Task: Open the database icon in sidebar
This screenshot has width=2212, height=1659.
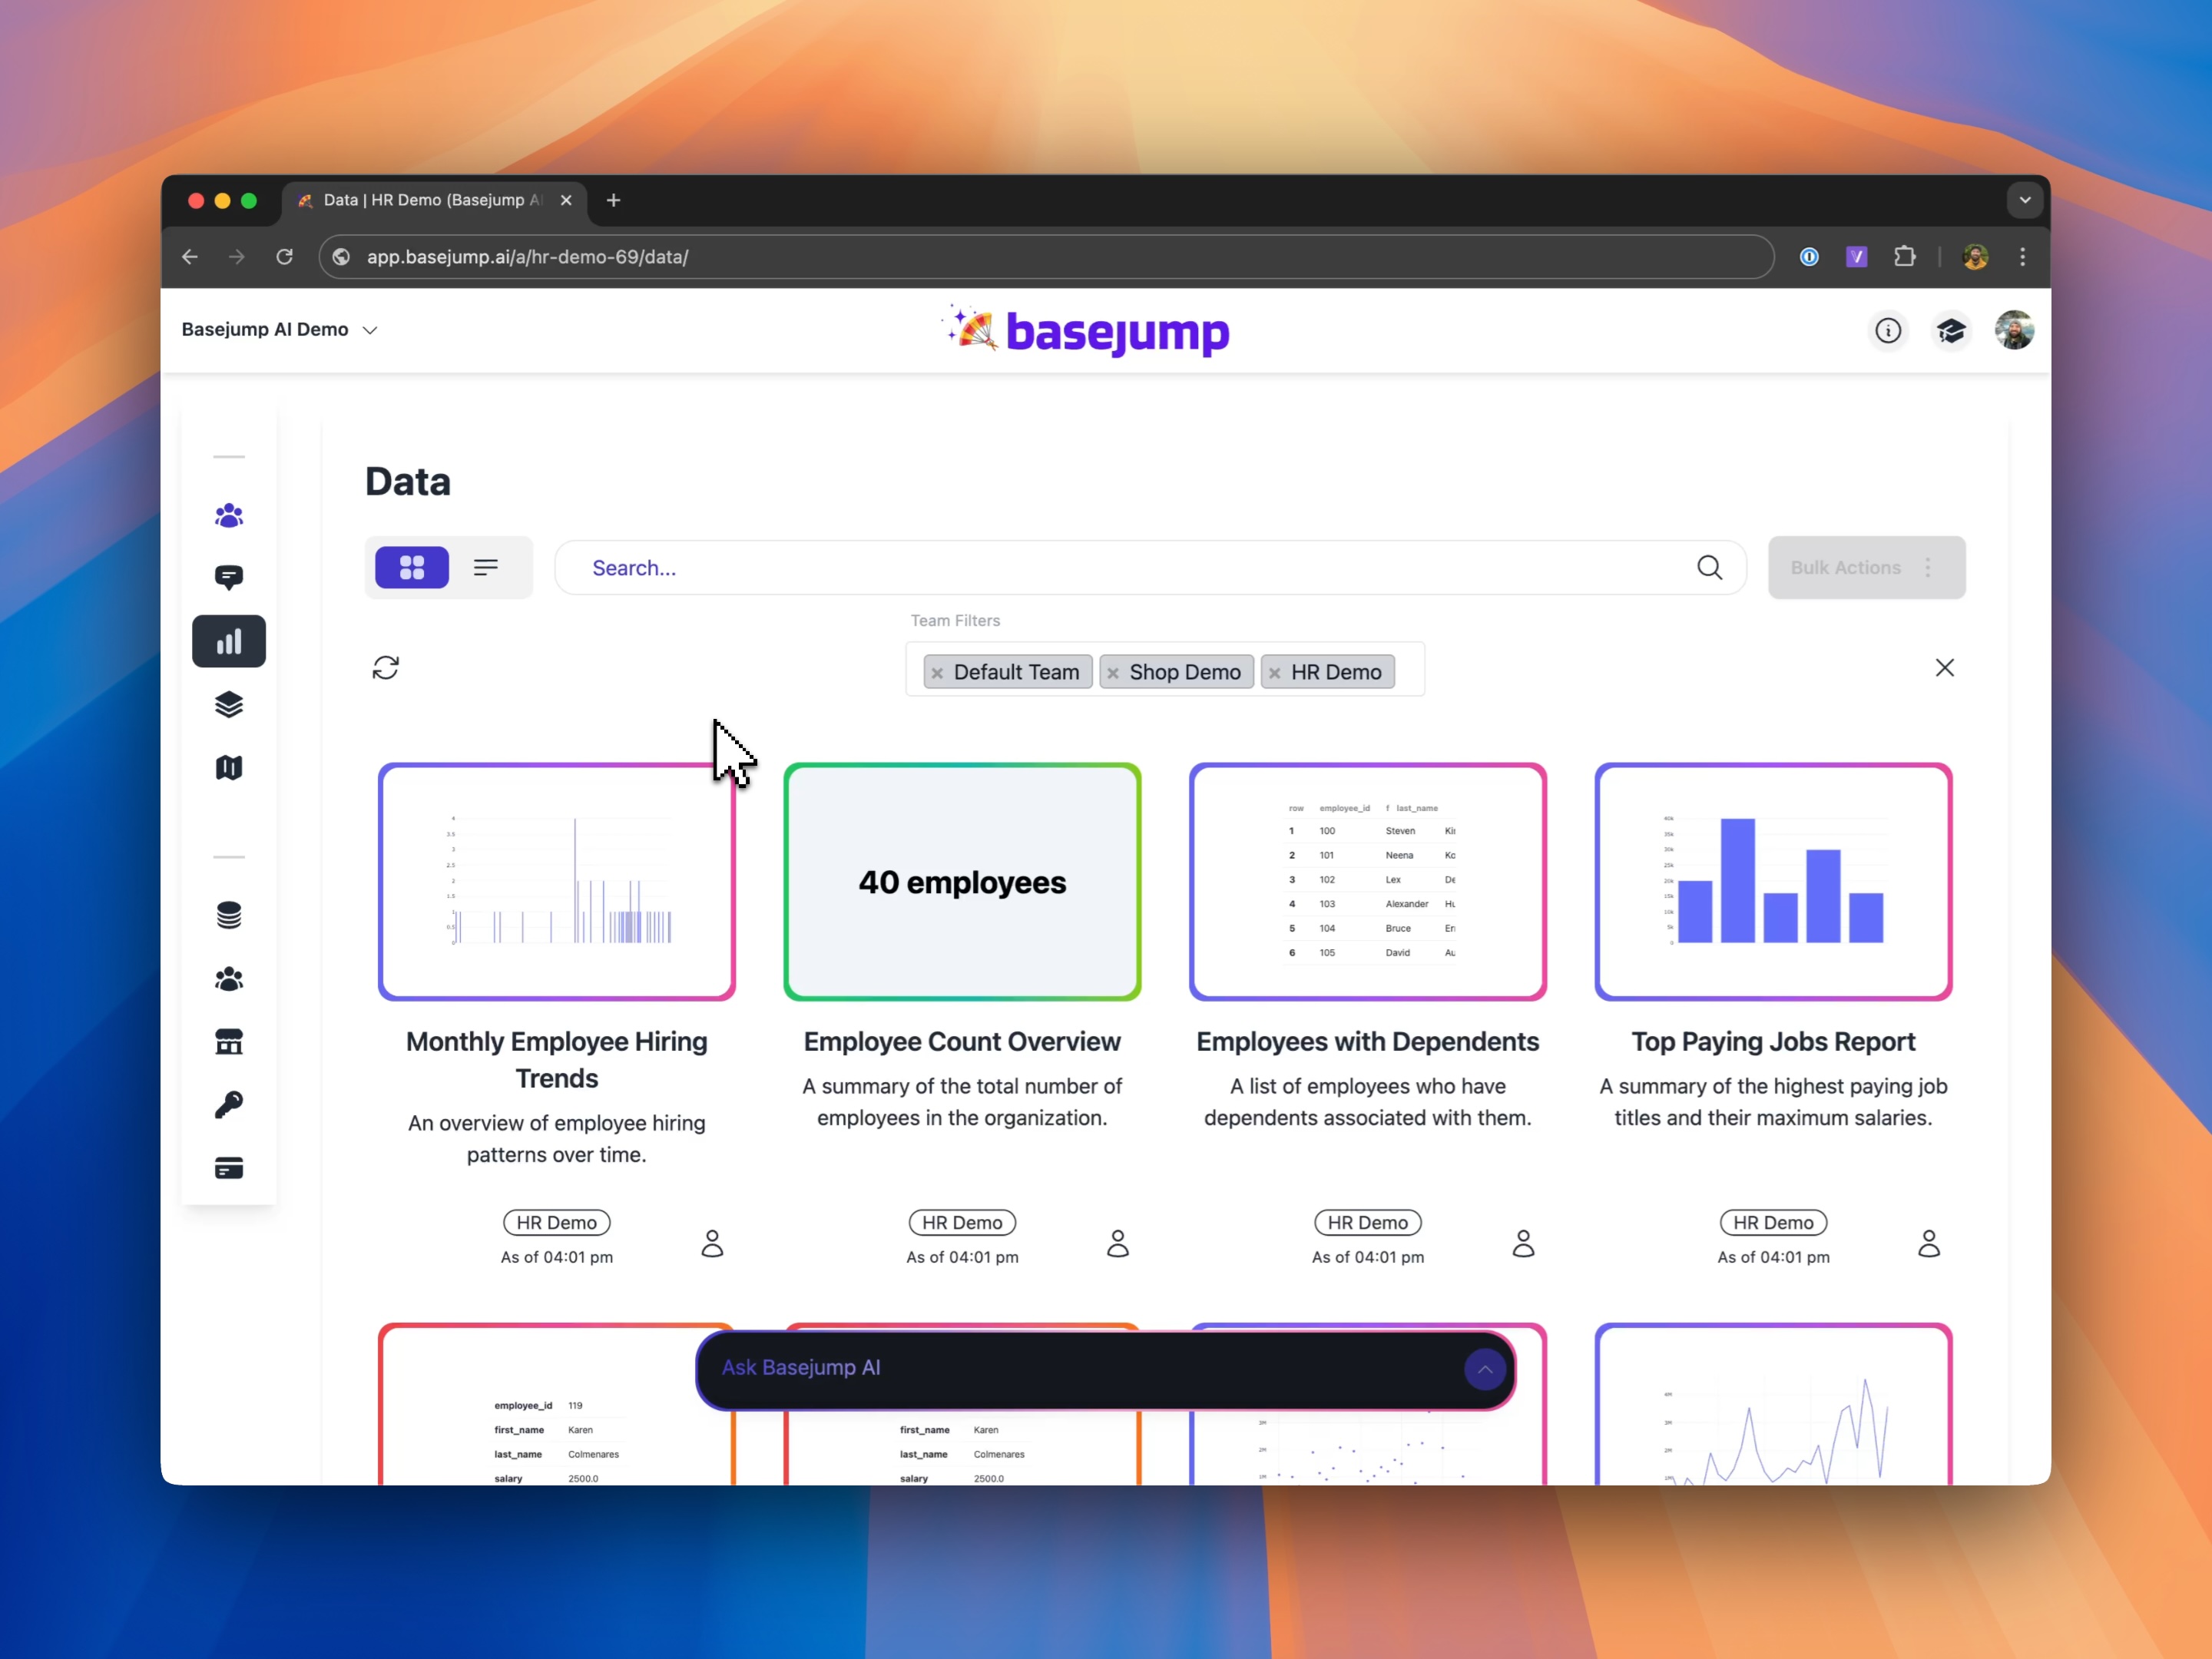Action: (229, 915)
